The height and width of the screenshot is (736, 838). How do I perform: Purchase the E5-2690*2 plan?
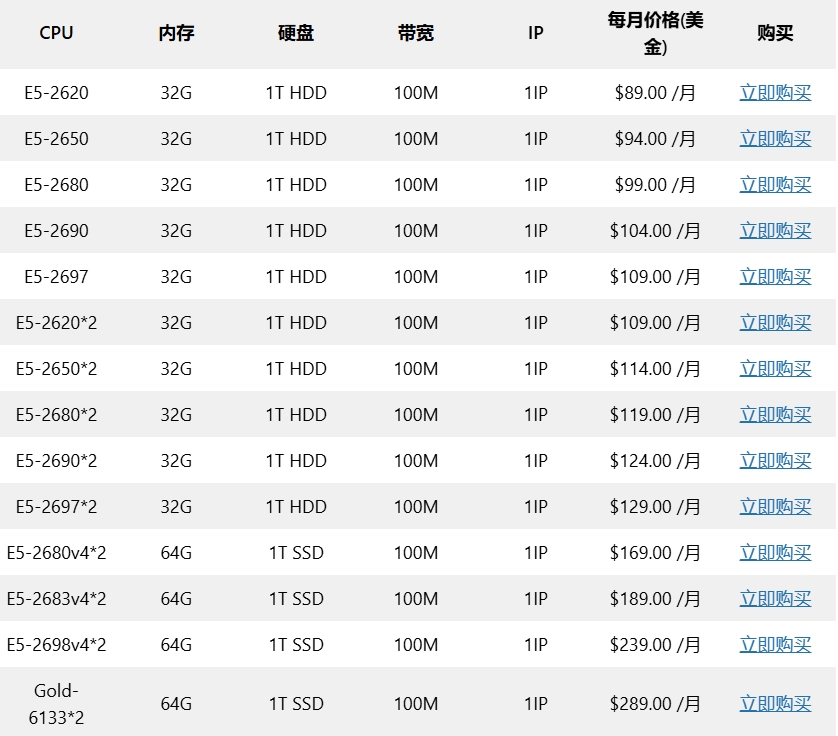775,460
